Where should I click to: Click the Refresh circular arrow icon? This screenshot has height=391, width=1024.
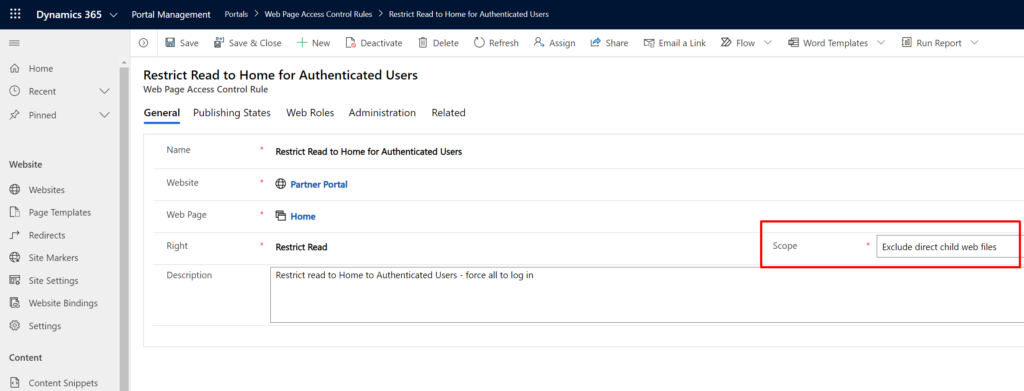click(x=479, y=43)
